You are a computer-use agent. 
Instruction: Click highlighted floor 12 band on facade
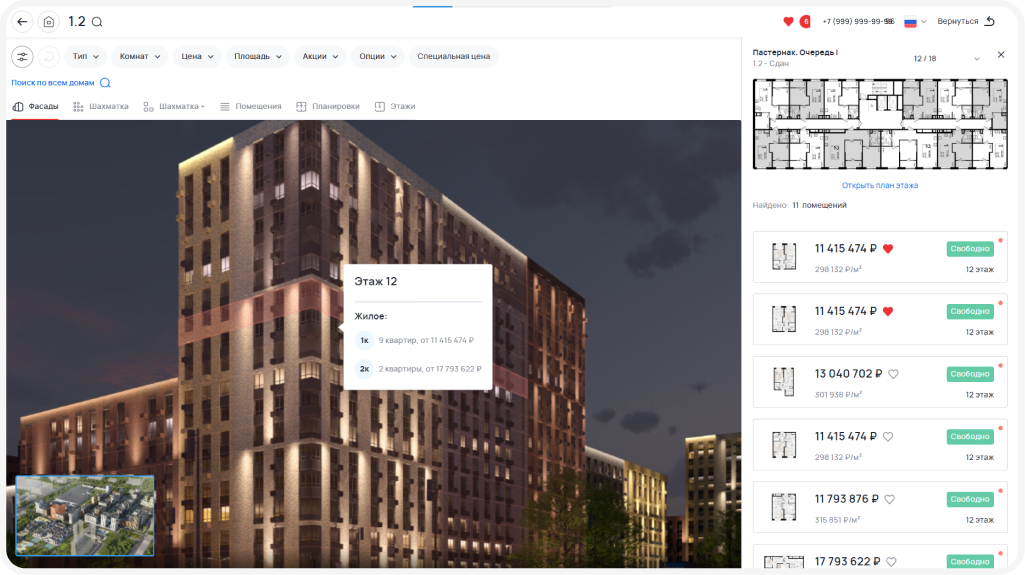tap(261, 313)
